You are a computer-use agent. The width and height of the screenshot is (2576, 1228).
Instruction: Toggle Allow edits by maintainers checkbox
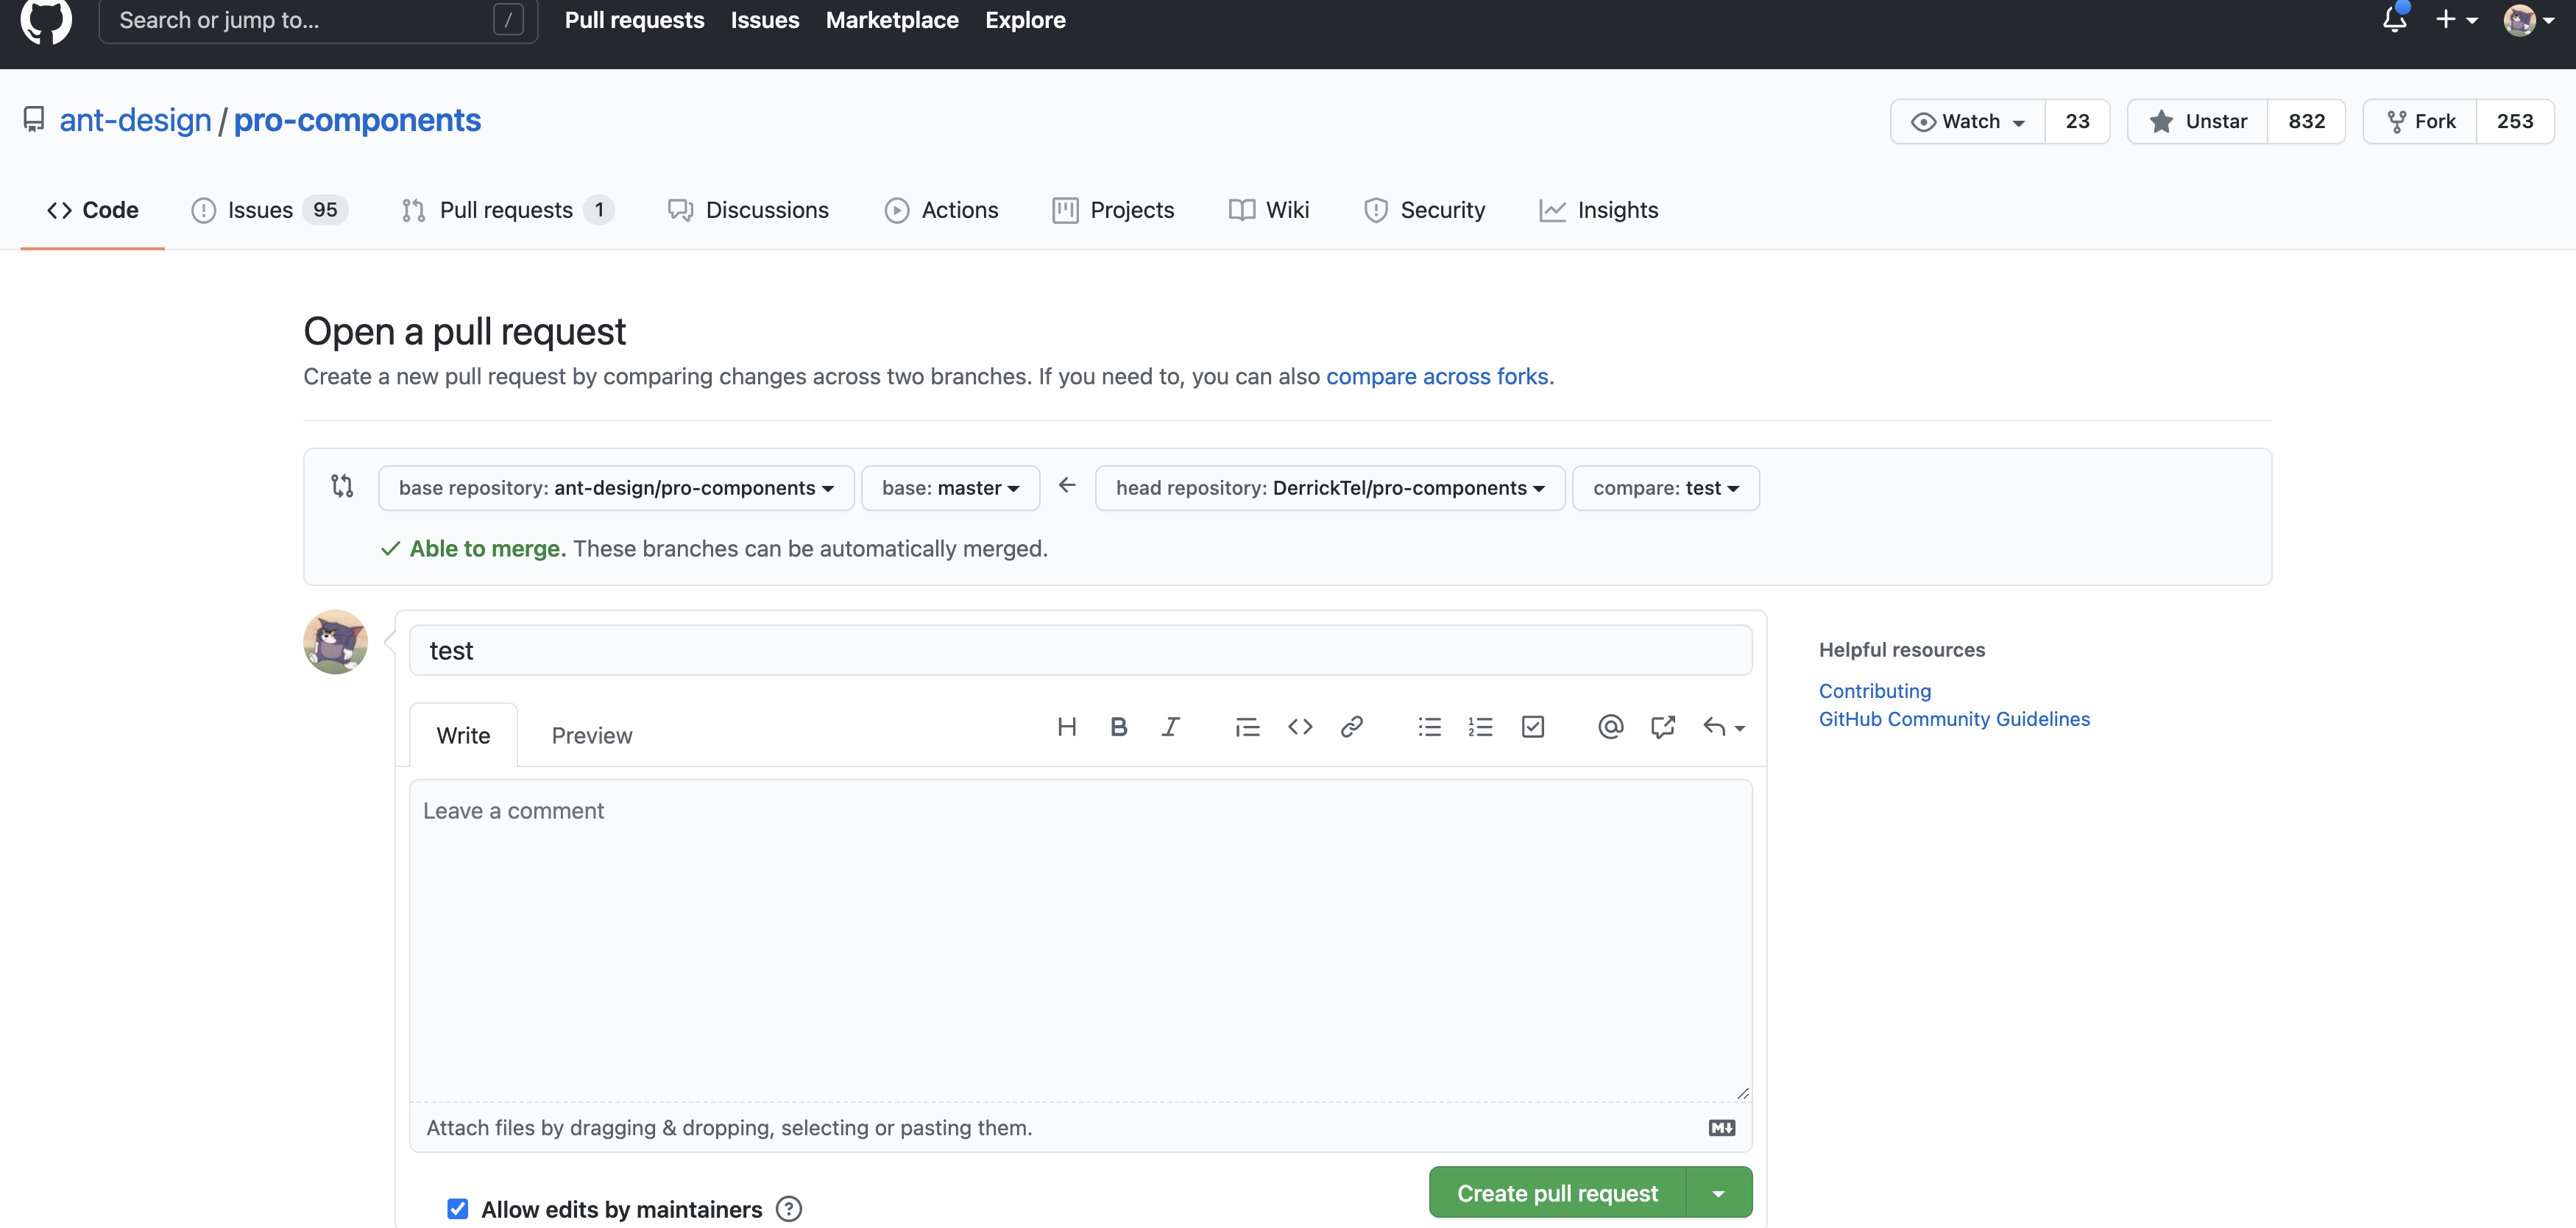click(458, 1208)
